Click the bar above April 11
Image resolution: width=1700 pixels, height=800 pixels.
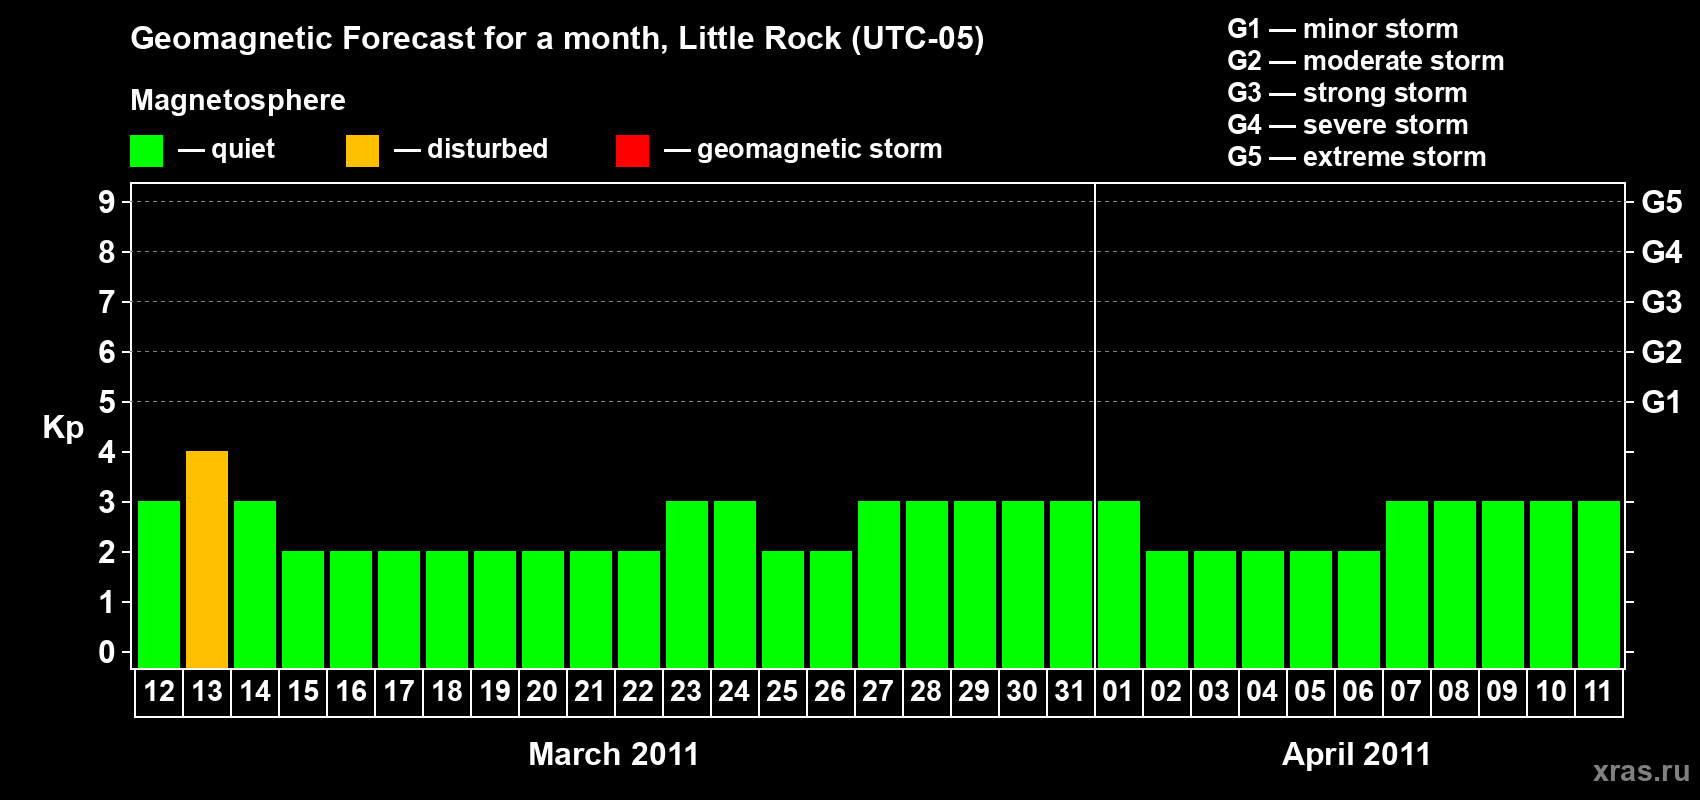click(1599, 584)
